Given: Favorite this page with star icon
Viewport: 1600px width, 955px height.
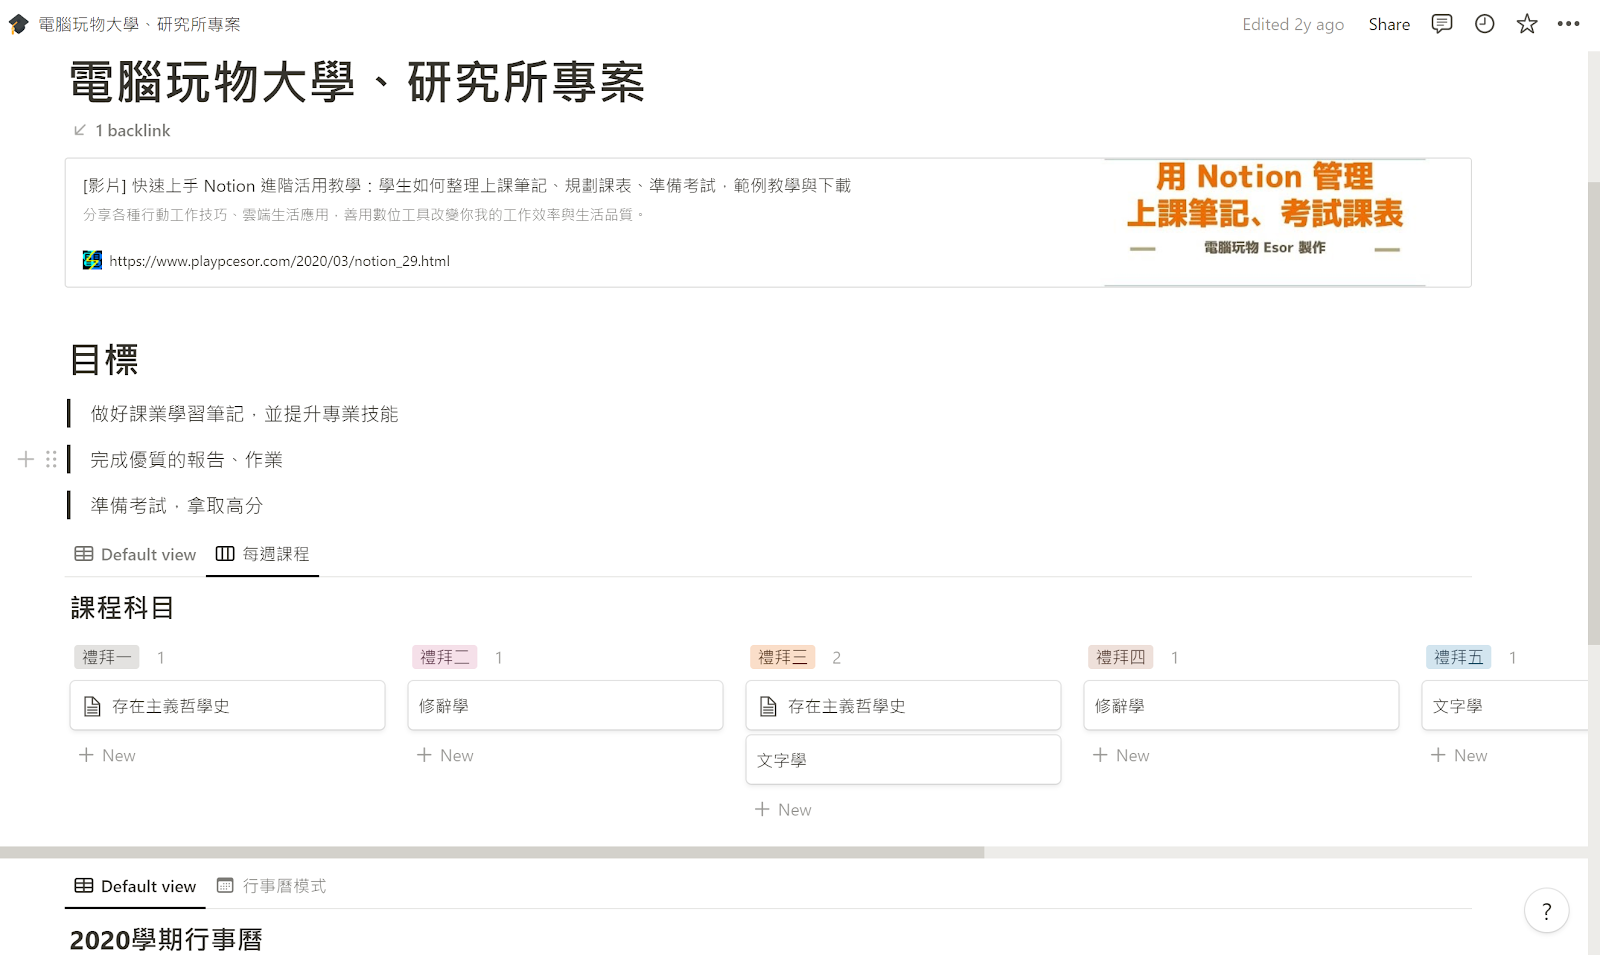Looking at the screenshot, I should coord(1526,24).
